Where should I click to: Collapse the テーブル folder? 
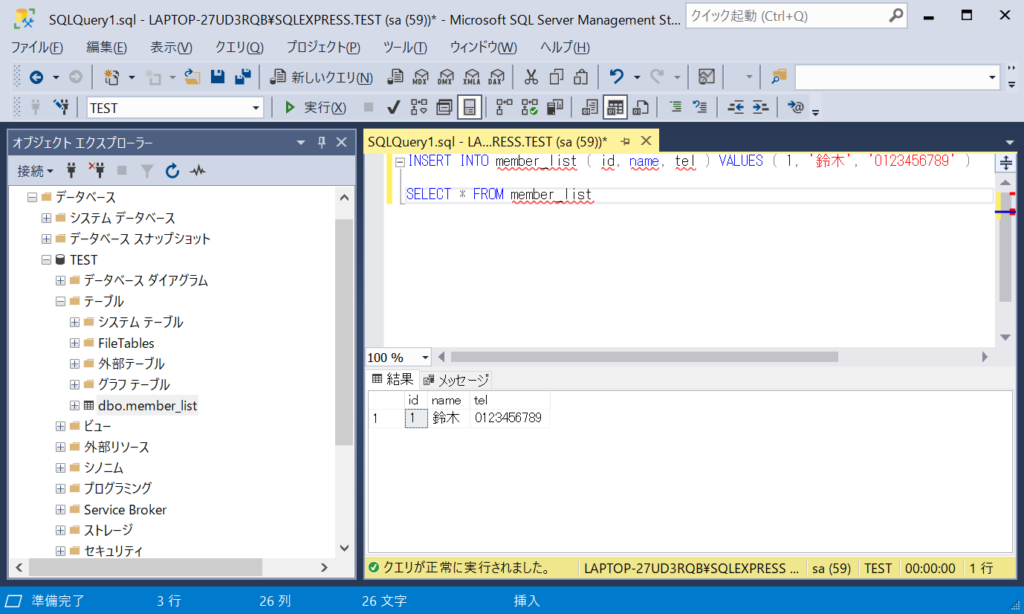pyautogui.click(x=60, y=301)
